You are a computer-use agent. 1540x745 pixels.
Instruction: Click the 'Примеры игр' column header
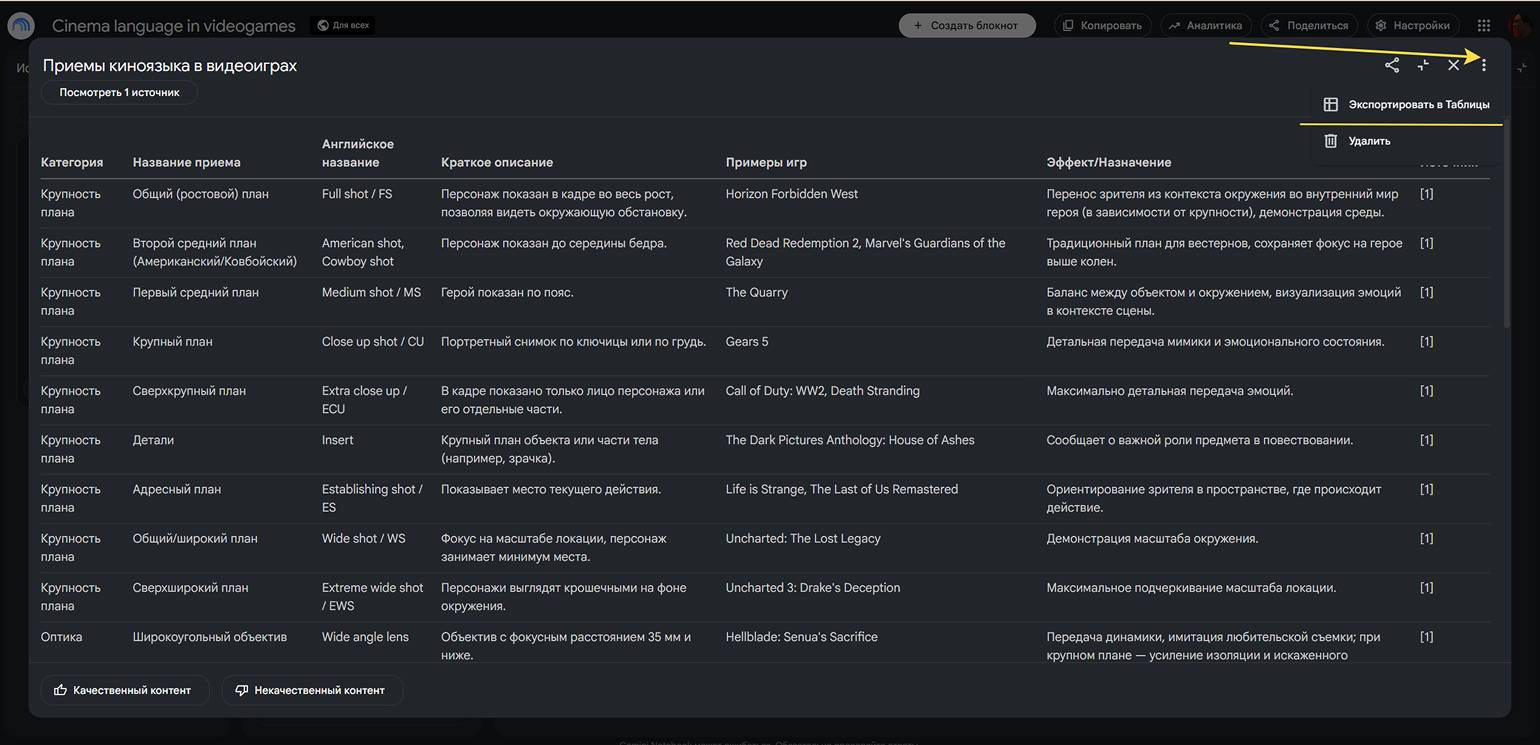click(766, 162)
